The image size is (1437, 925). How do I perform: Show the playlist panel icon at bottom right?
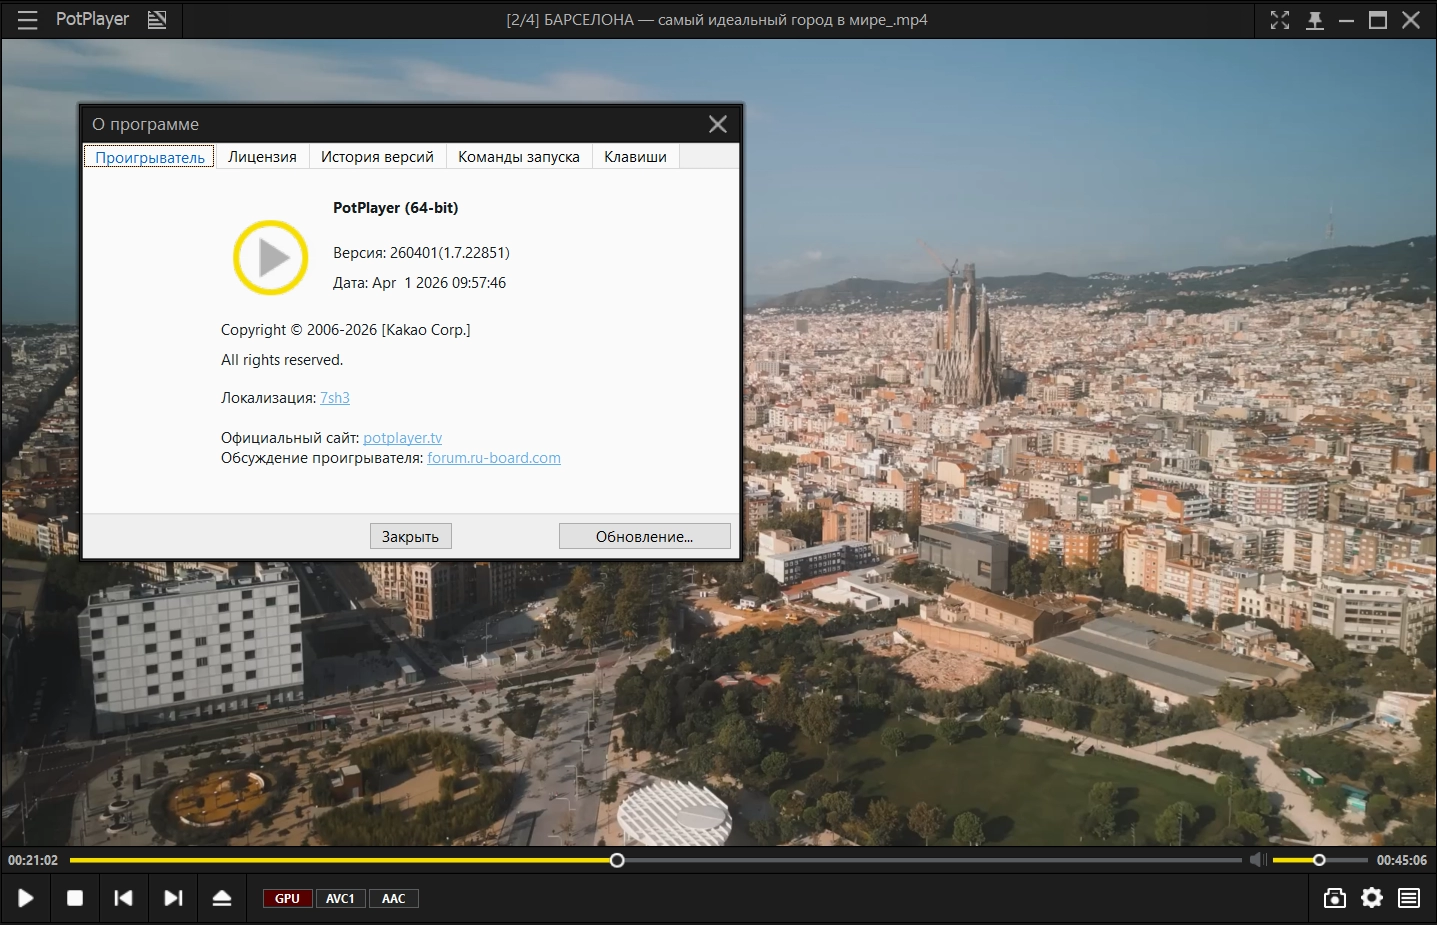coord(1409,898)
